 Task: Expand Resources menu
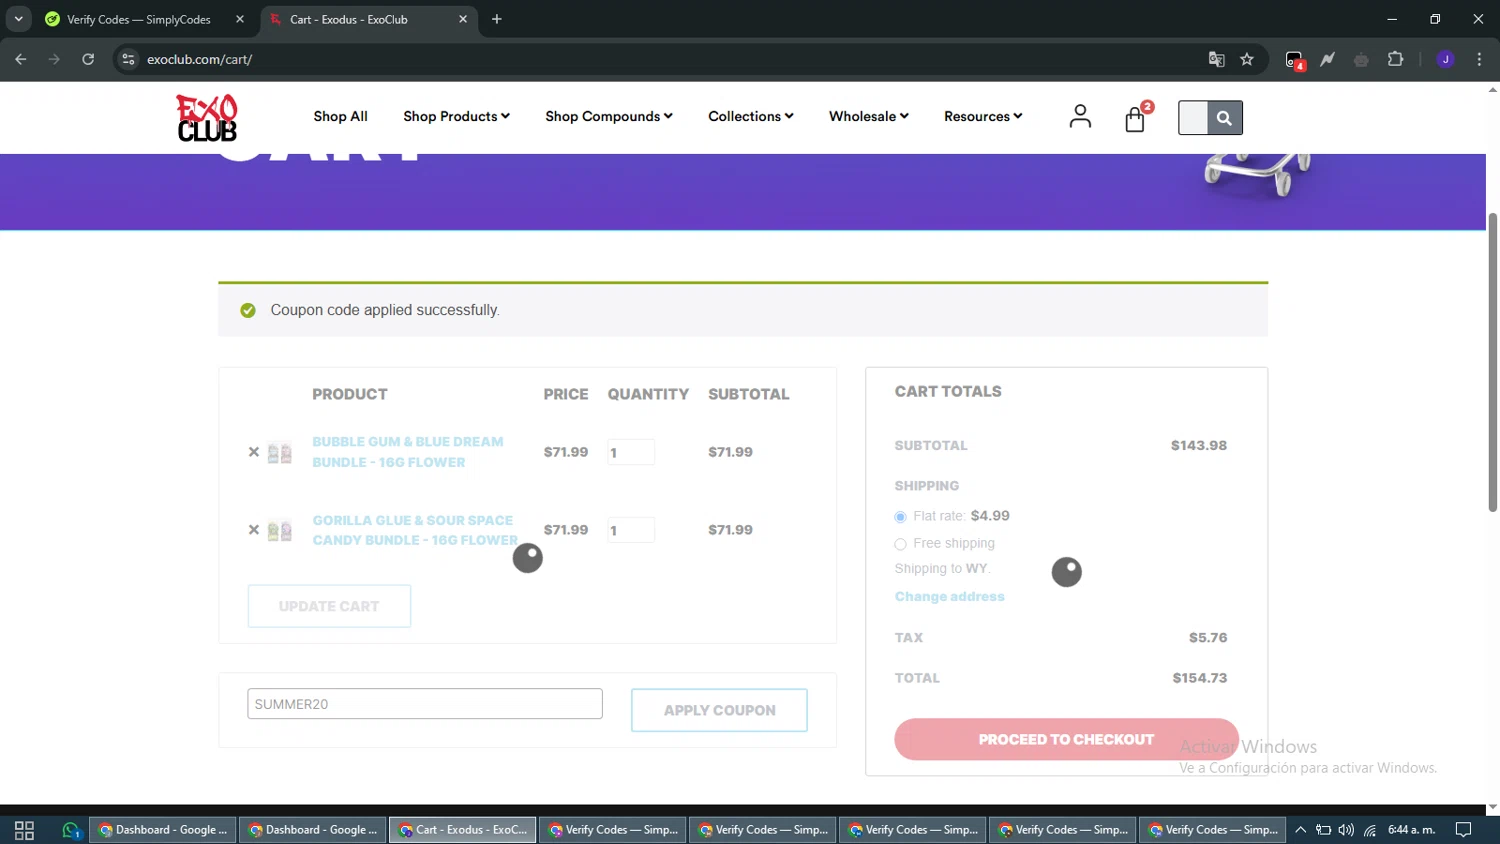[983, 116]
